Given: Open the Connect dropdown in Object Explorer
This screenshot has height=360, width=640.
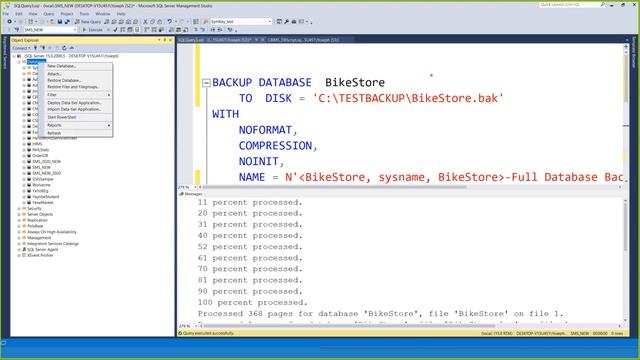Looking at the screenshot, I should click(21, 48).
